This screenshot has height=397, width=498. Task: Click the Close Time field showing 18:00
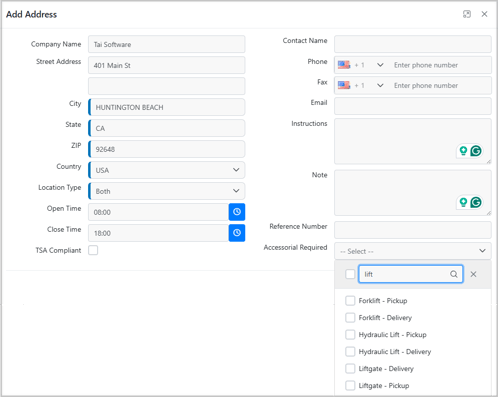click(x=158, y=233)
